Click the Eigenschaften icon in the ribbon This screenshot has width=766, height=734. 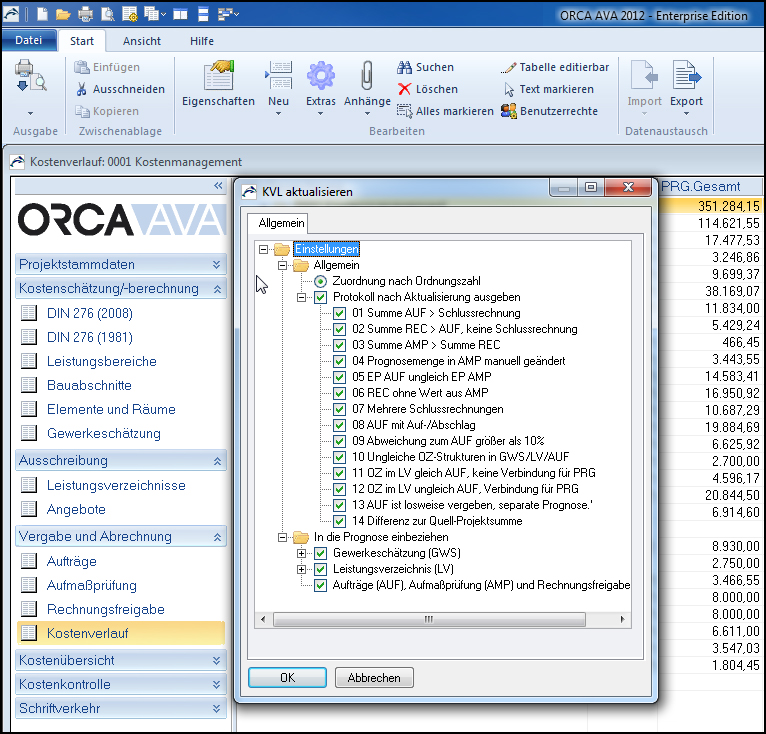218,77
